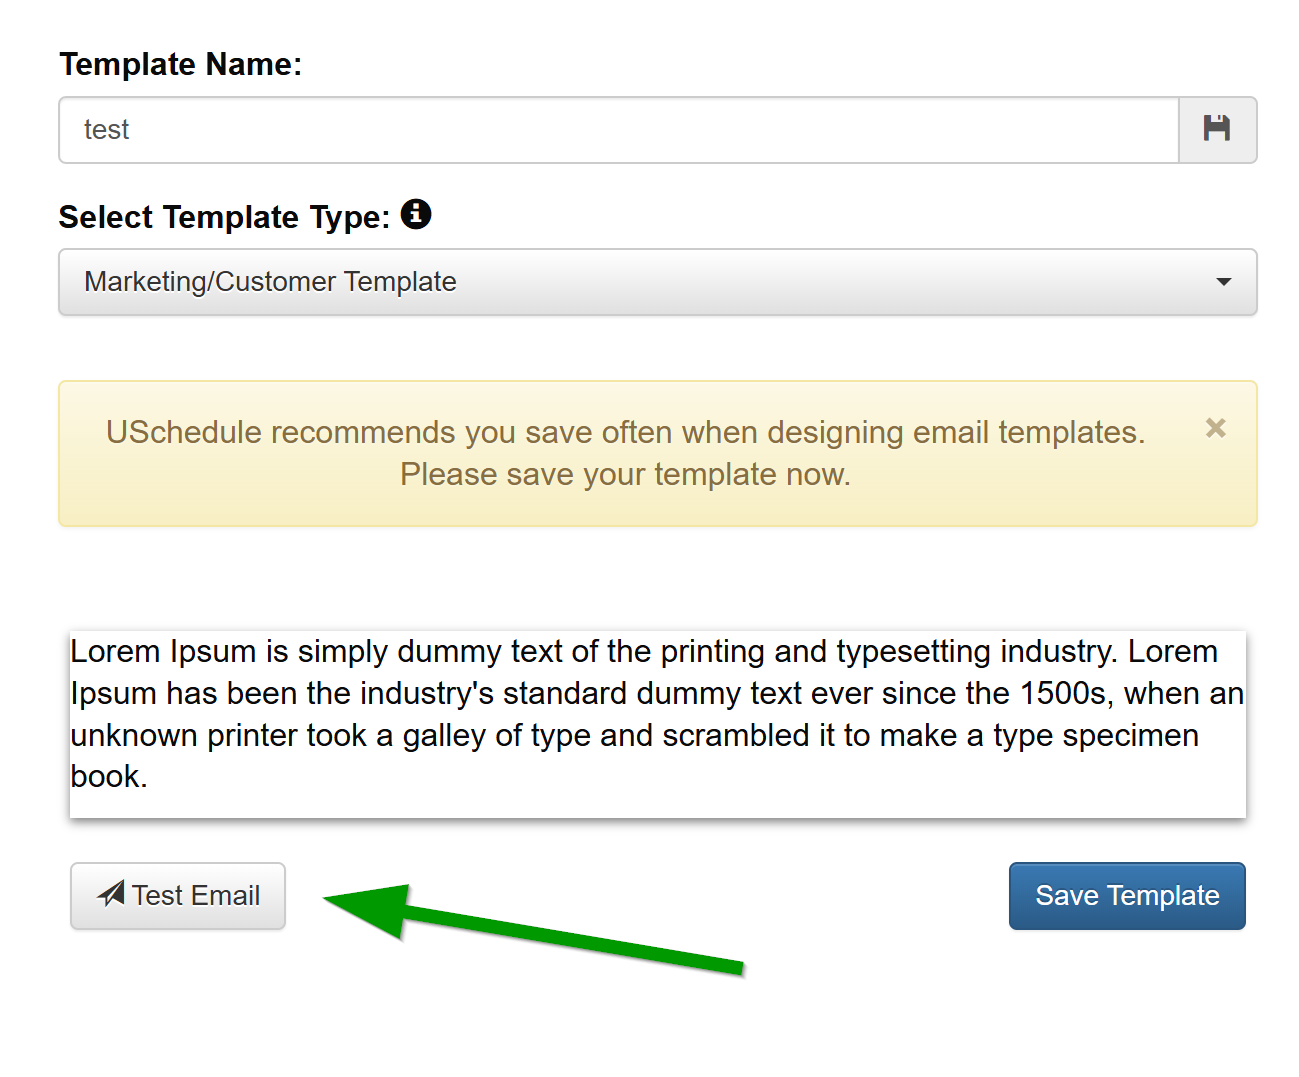Click 'Please save your template now.' line
Viewport: 1299px width, 1077px height.
click(625, 474)
